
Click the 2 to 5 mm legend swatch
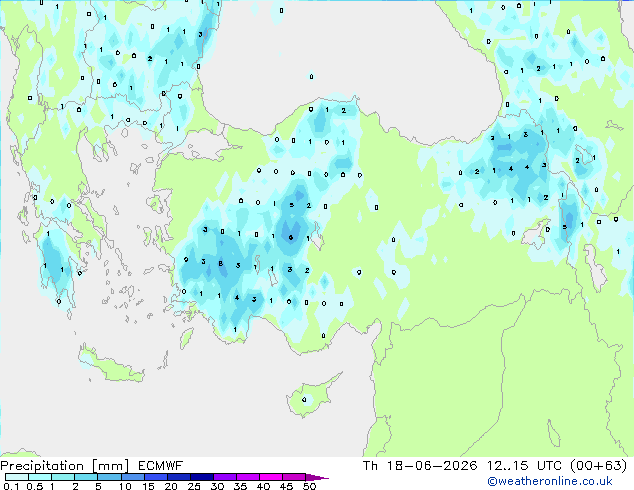tap(86, 477)
